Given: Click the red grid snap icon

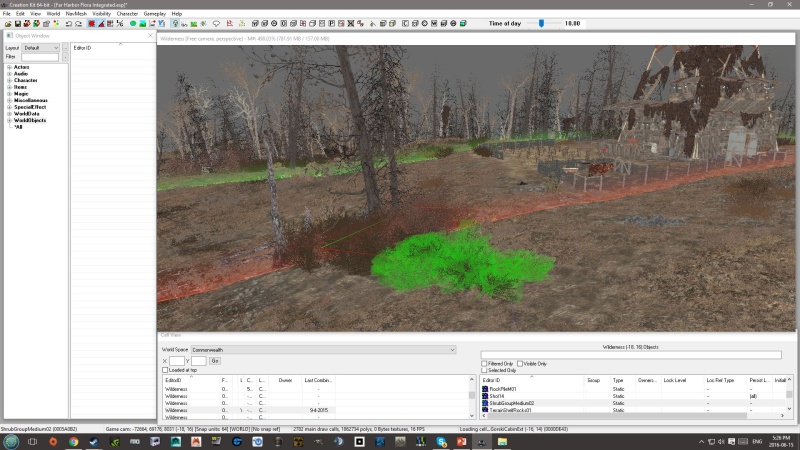Looking at the screenshot, I should (x=110, y=23).
